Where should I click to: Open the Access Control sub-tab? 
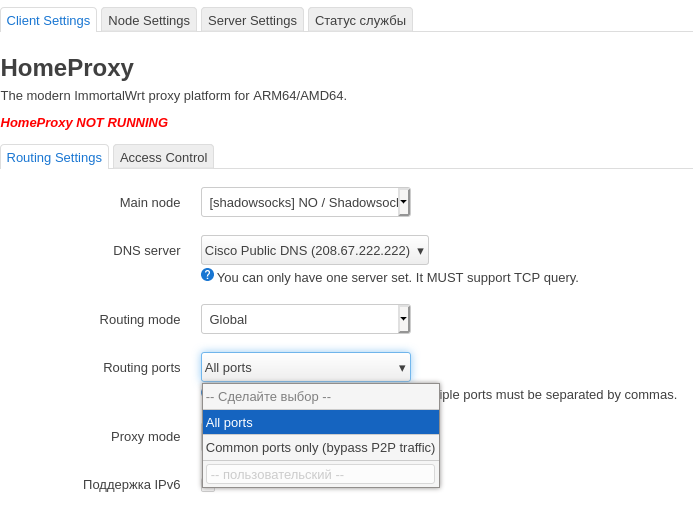pos(163,157)
